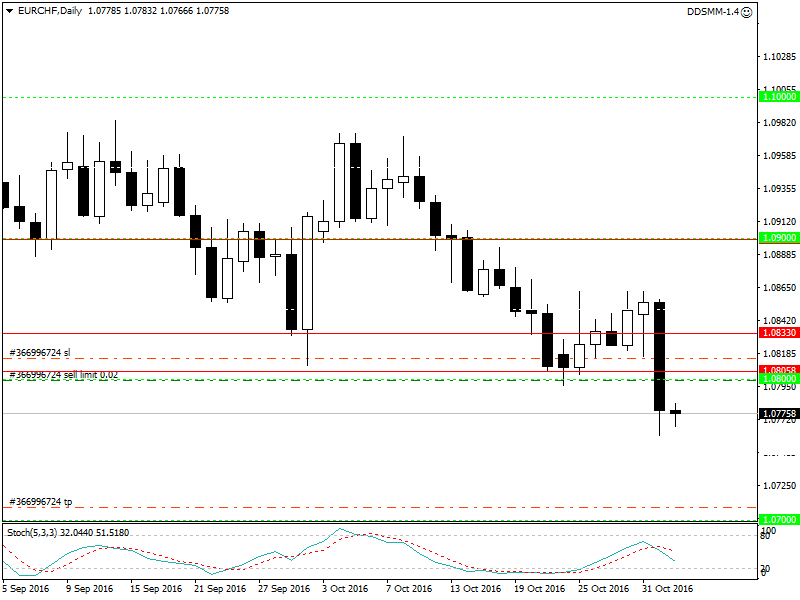Screen dimensions: 800x600
Task: Click the large black 31 Oct candle body
Action: (659, 356)
